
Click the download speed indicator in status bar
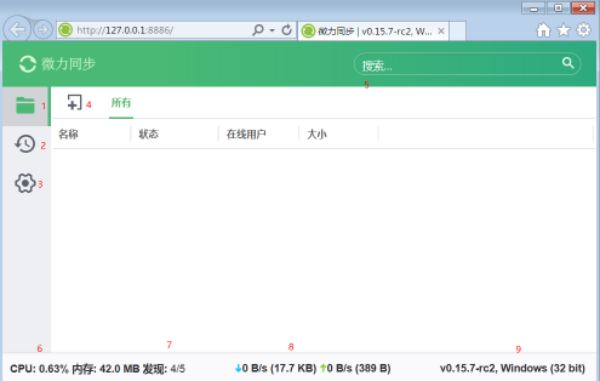276,368
